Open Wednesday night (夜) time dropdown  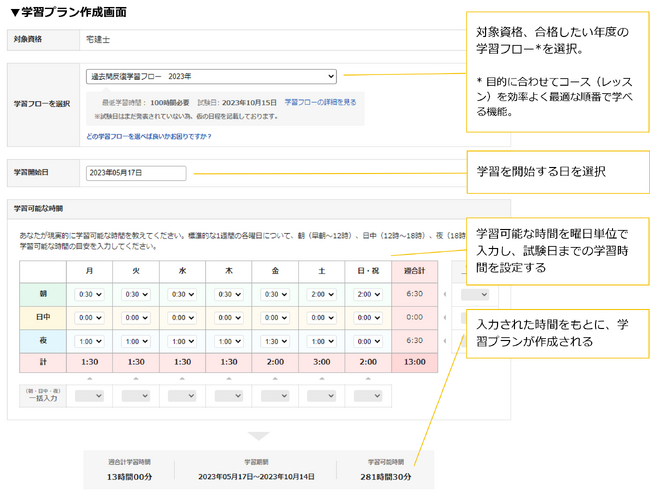pos(181,341)
